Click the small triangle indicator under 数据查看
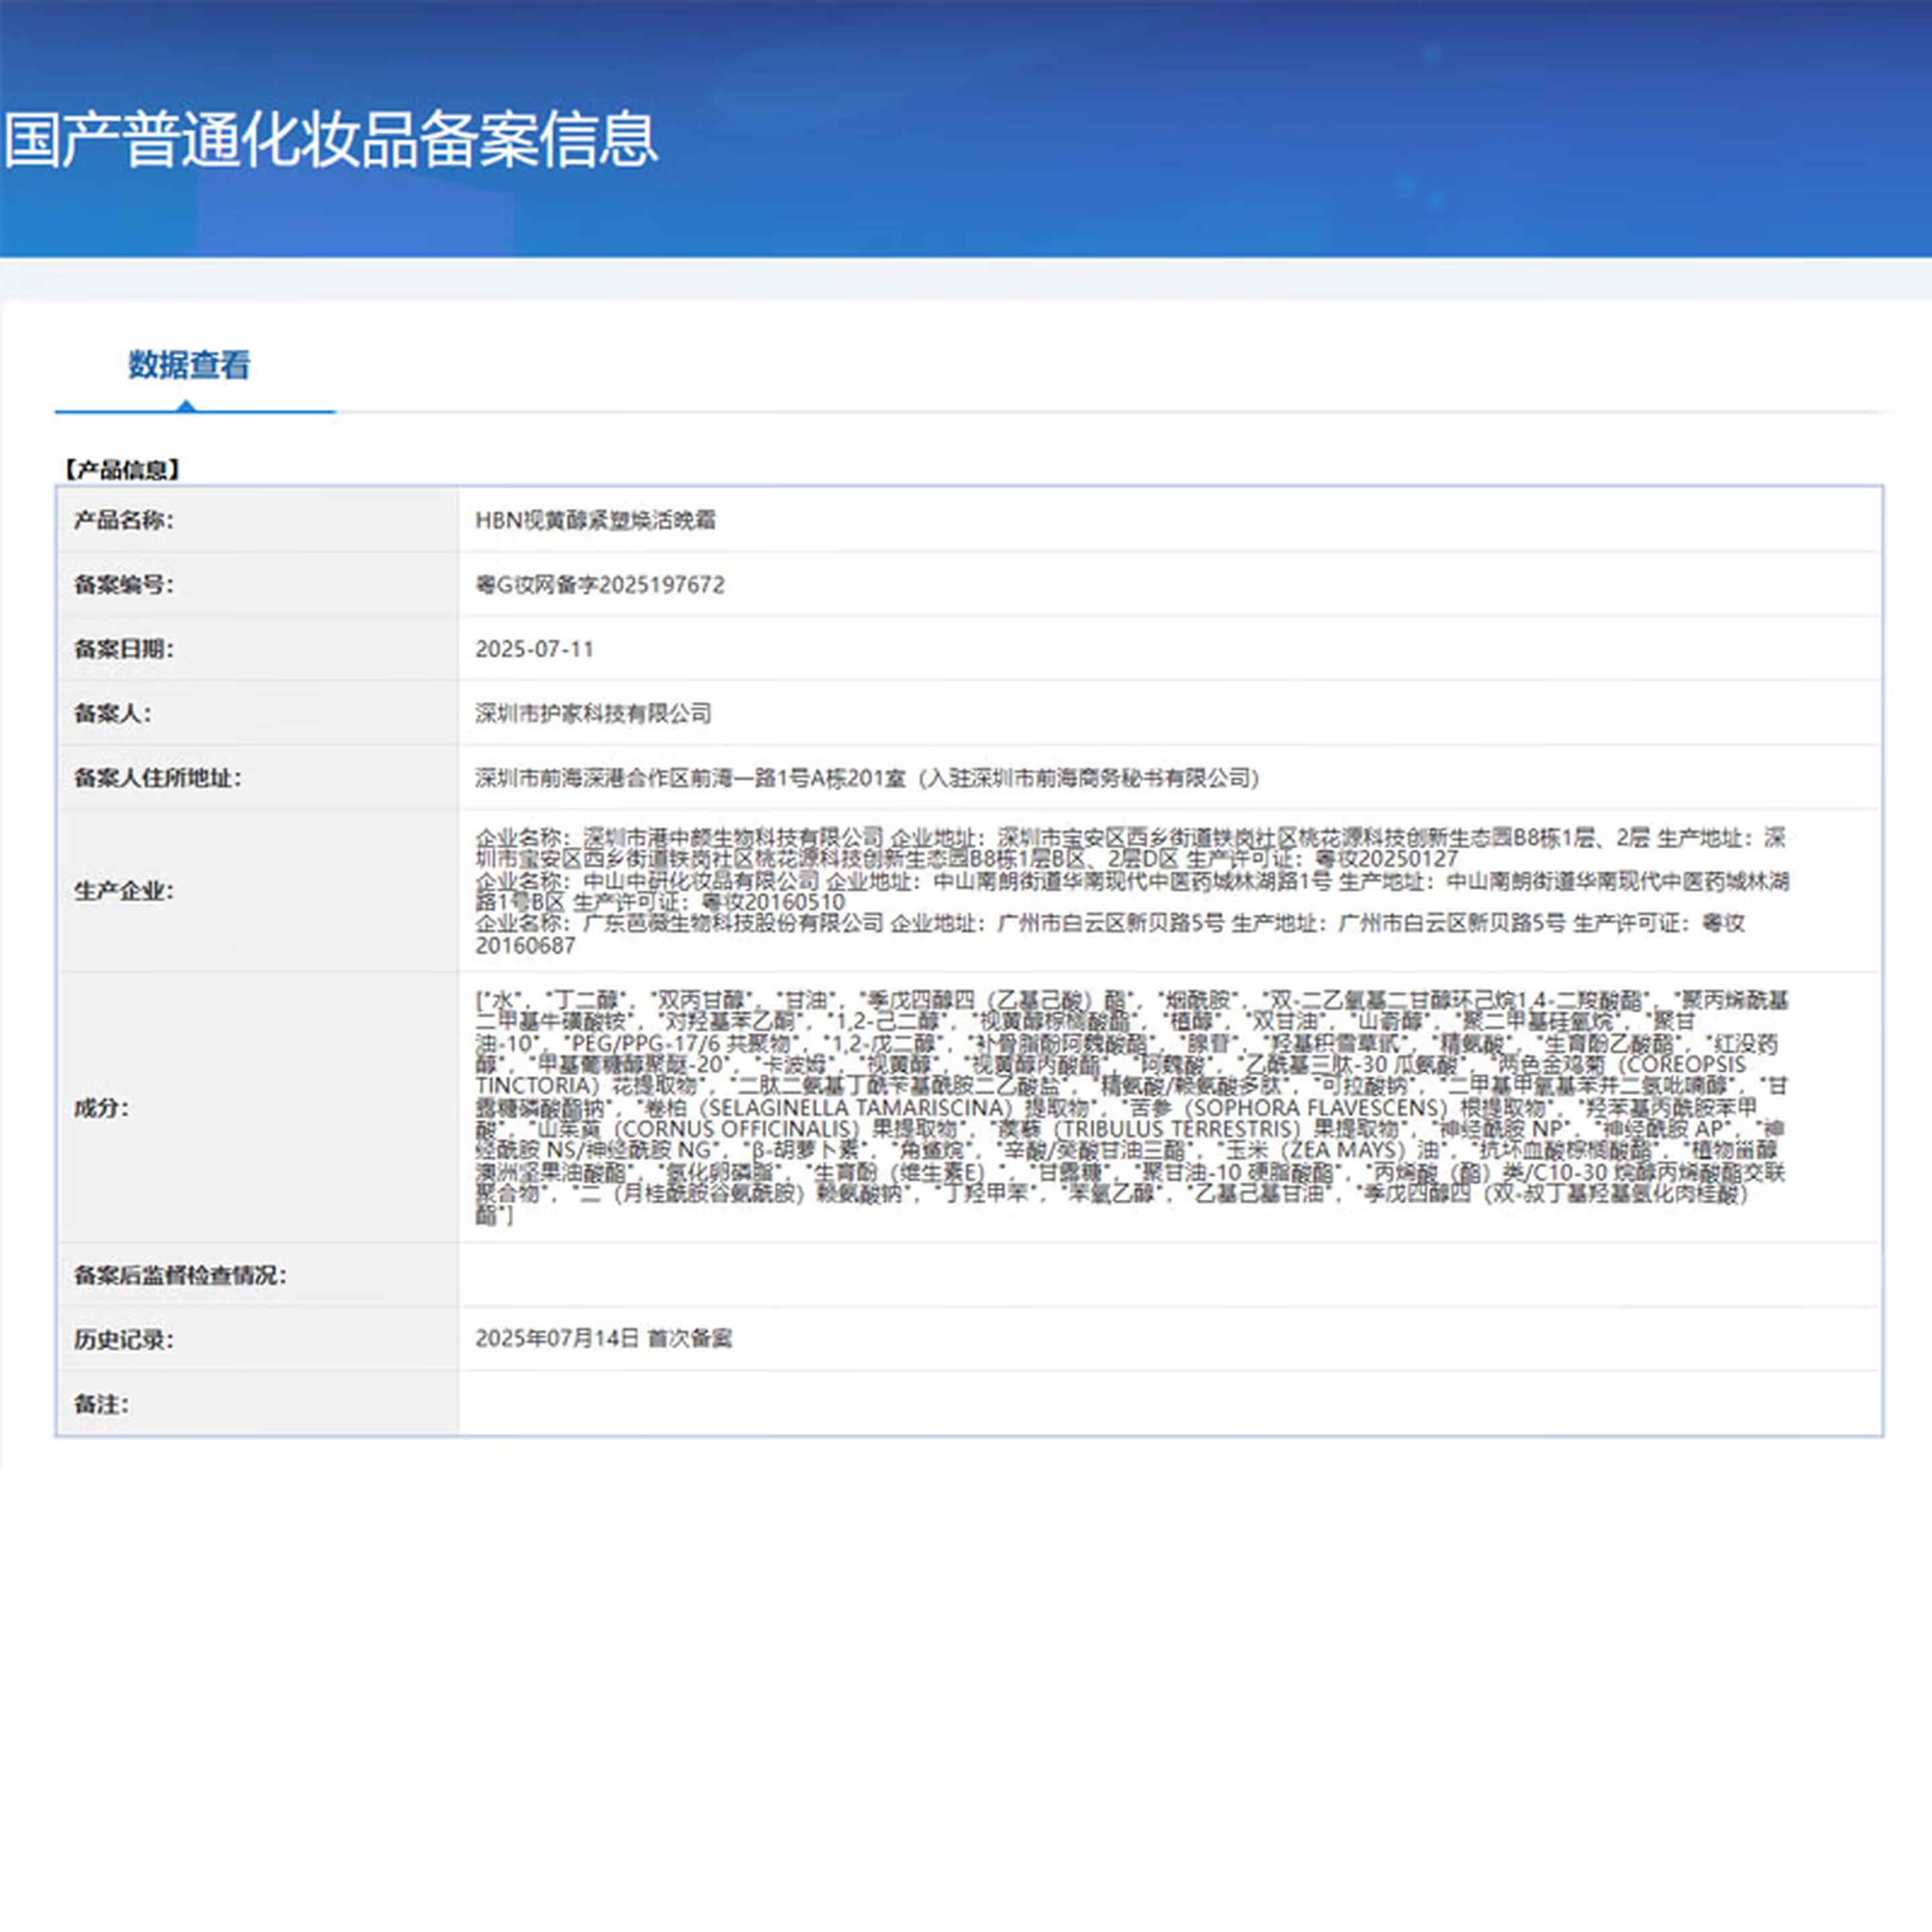This screenshot has height=1932, width=1932. [x=186, y=405]
